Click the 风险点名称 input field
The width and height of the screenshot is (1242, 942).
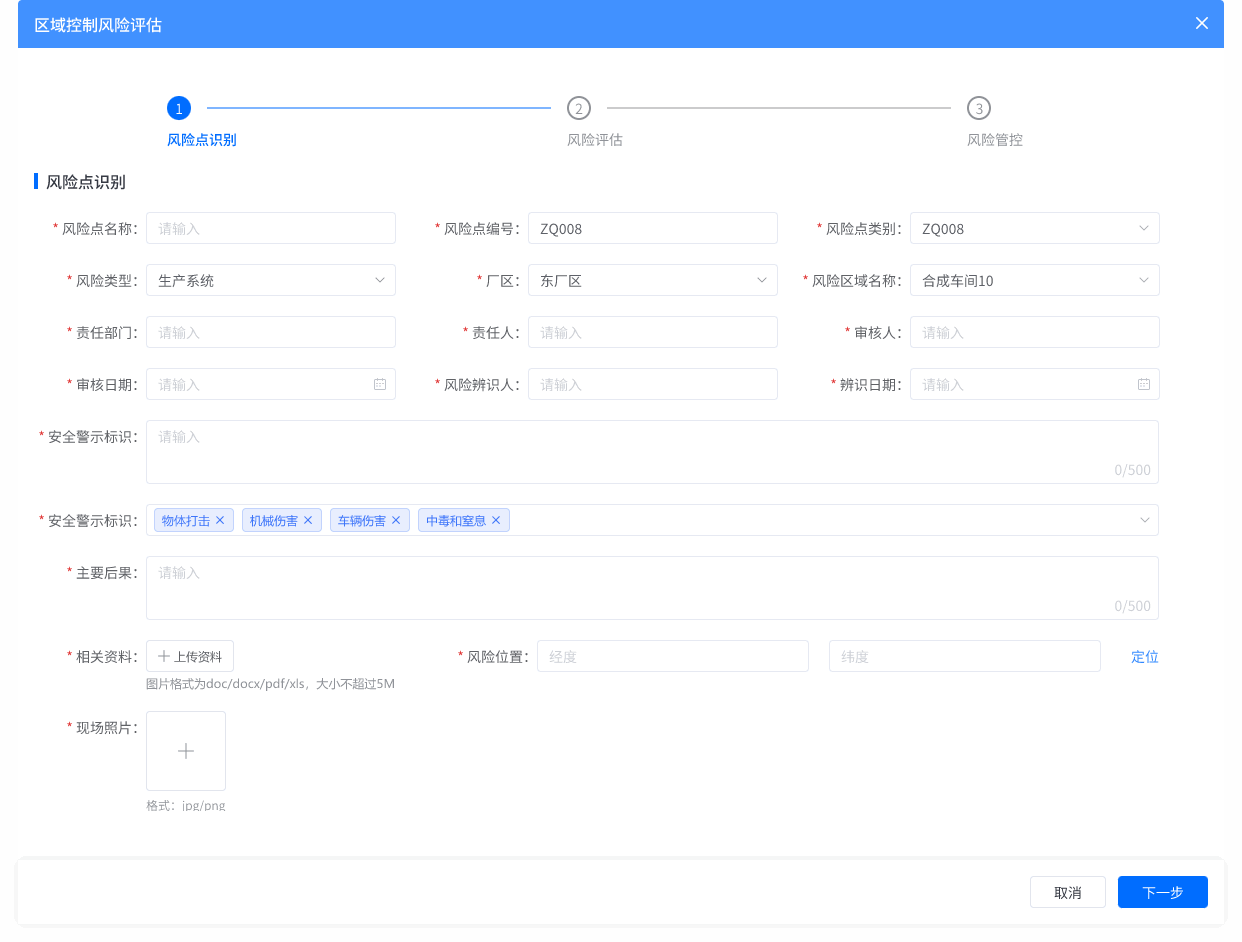click(x=270, y=228)
